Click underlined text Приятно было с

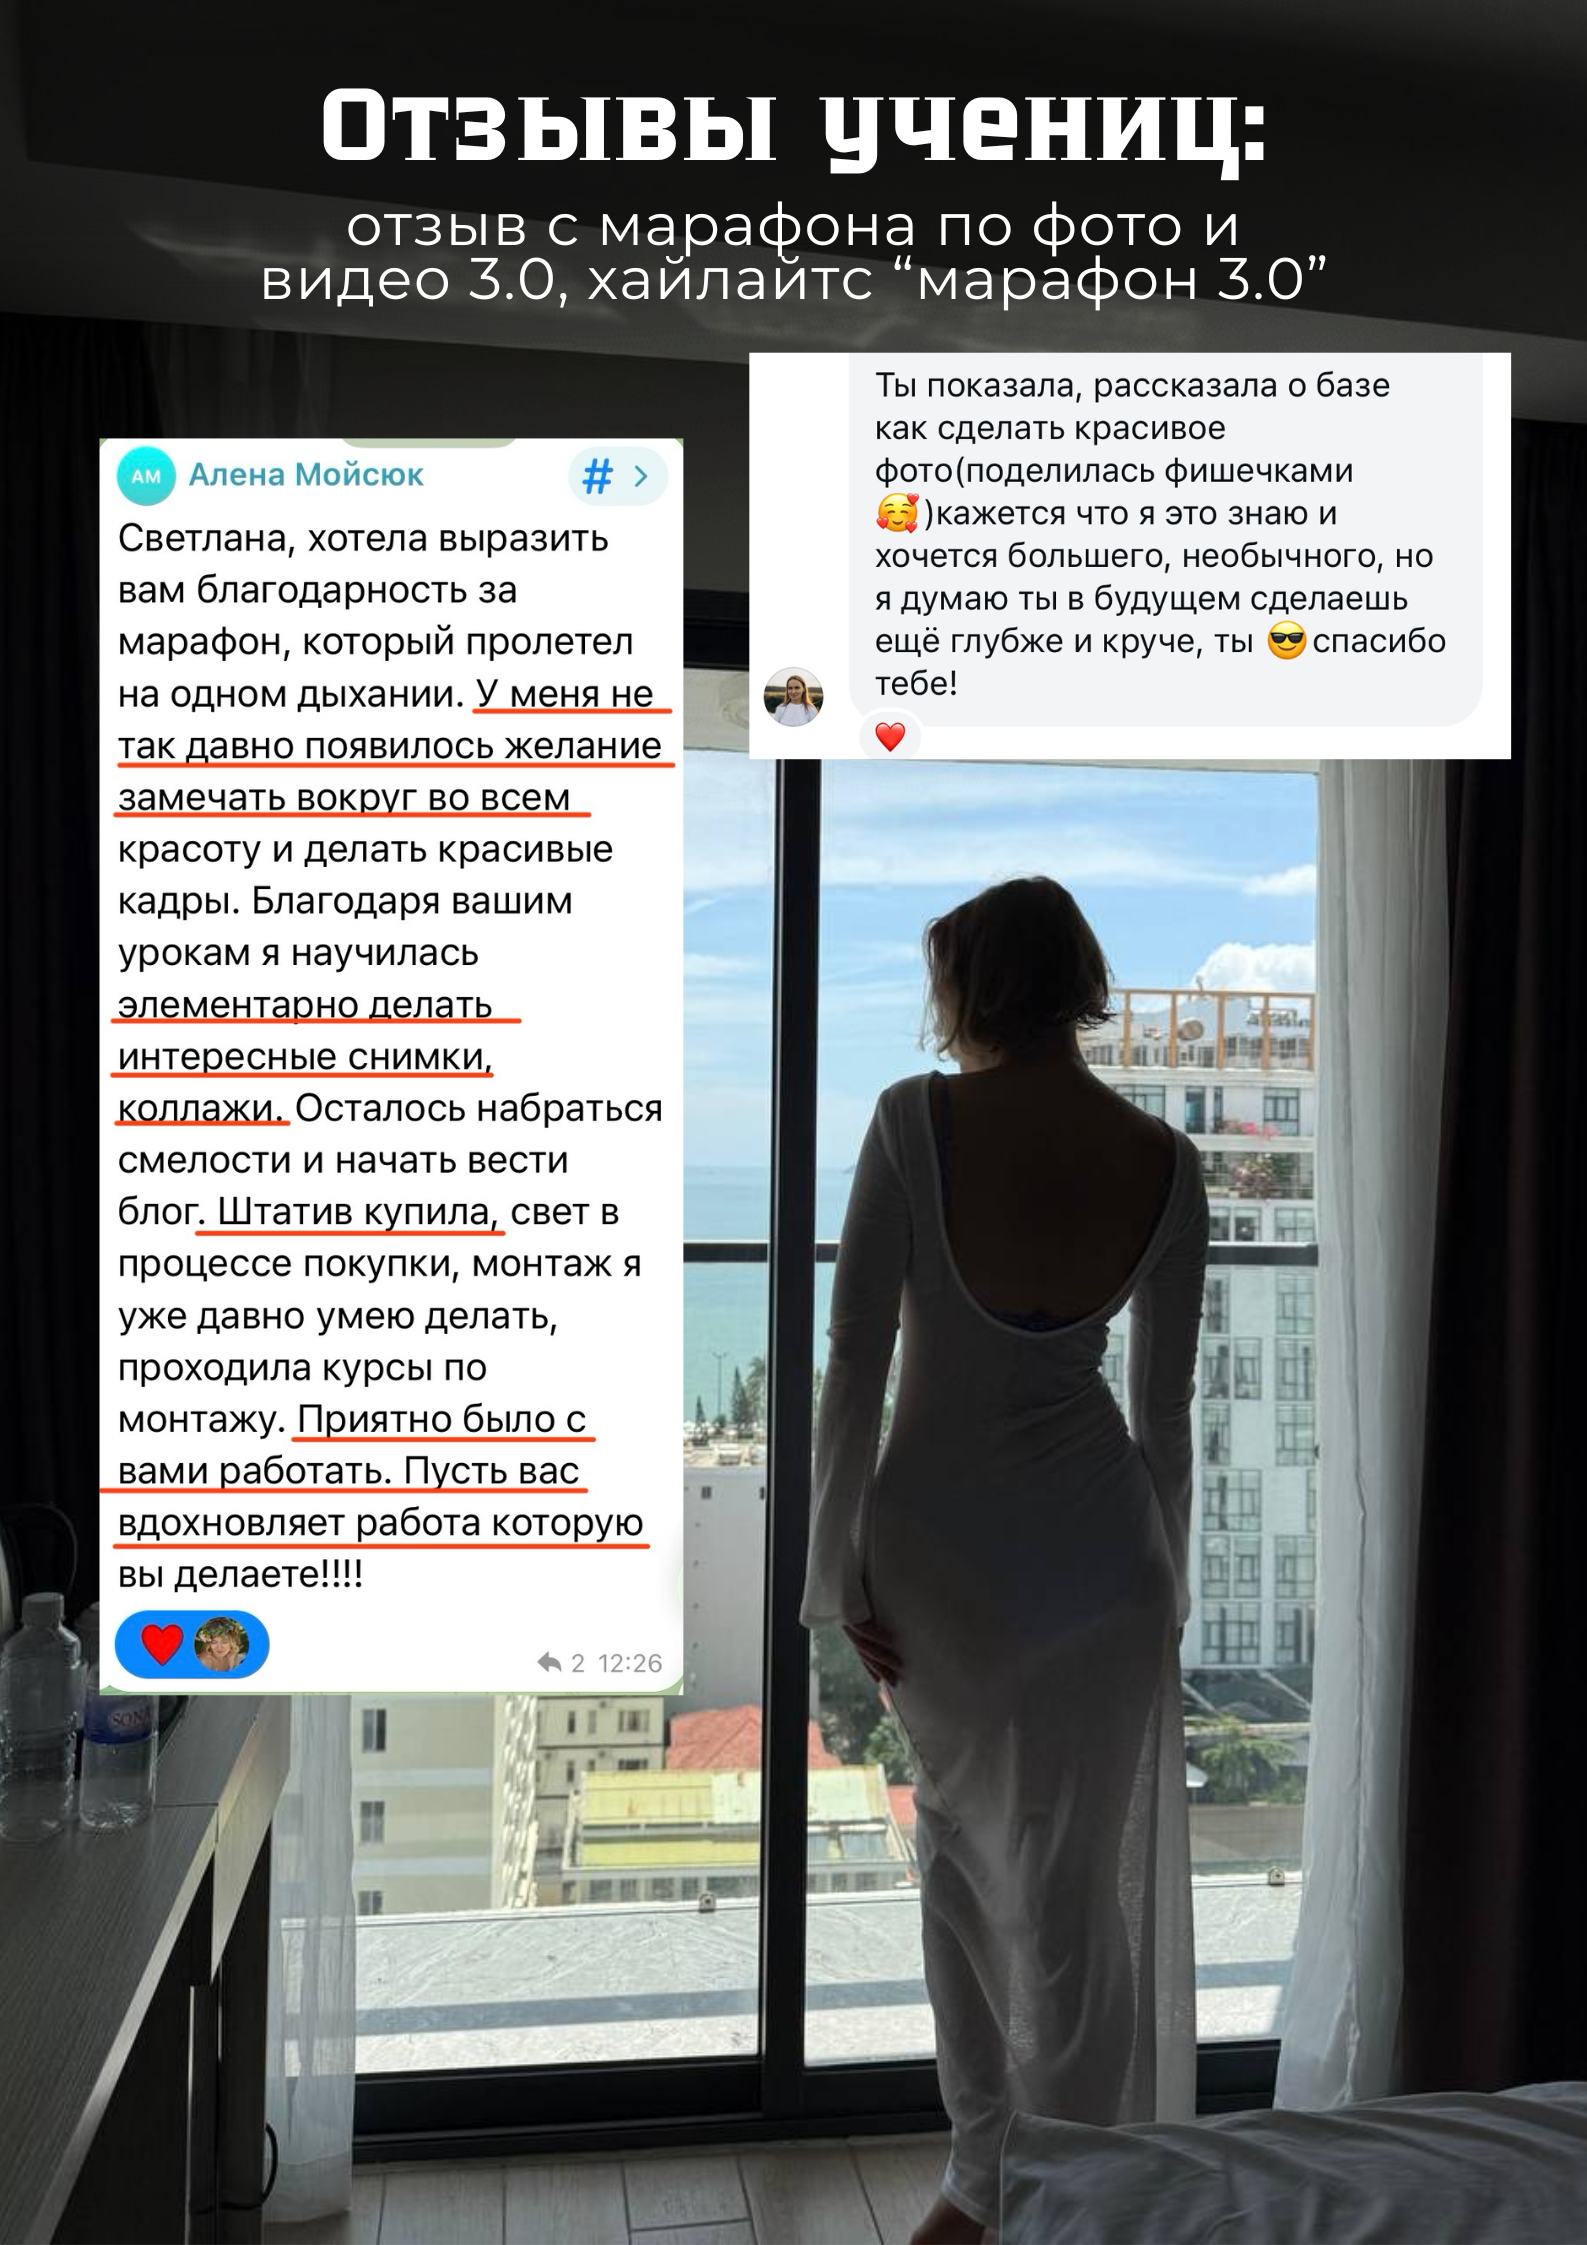[x=442, y=1419]
